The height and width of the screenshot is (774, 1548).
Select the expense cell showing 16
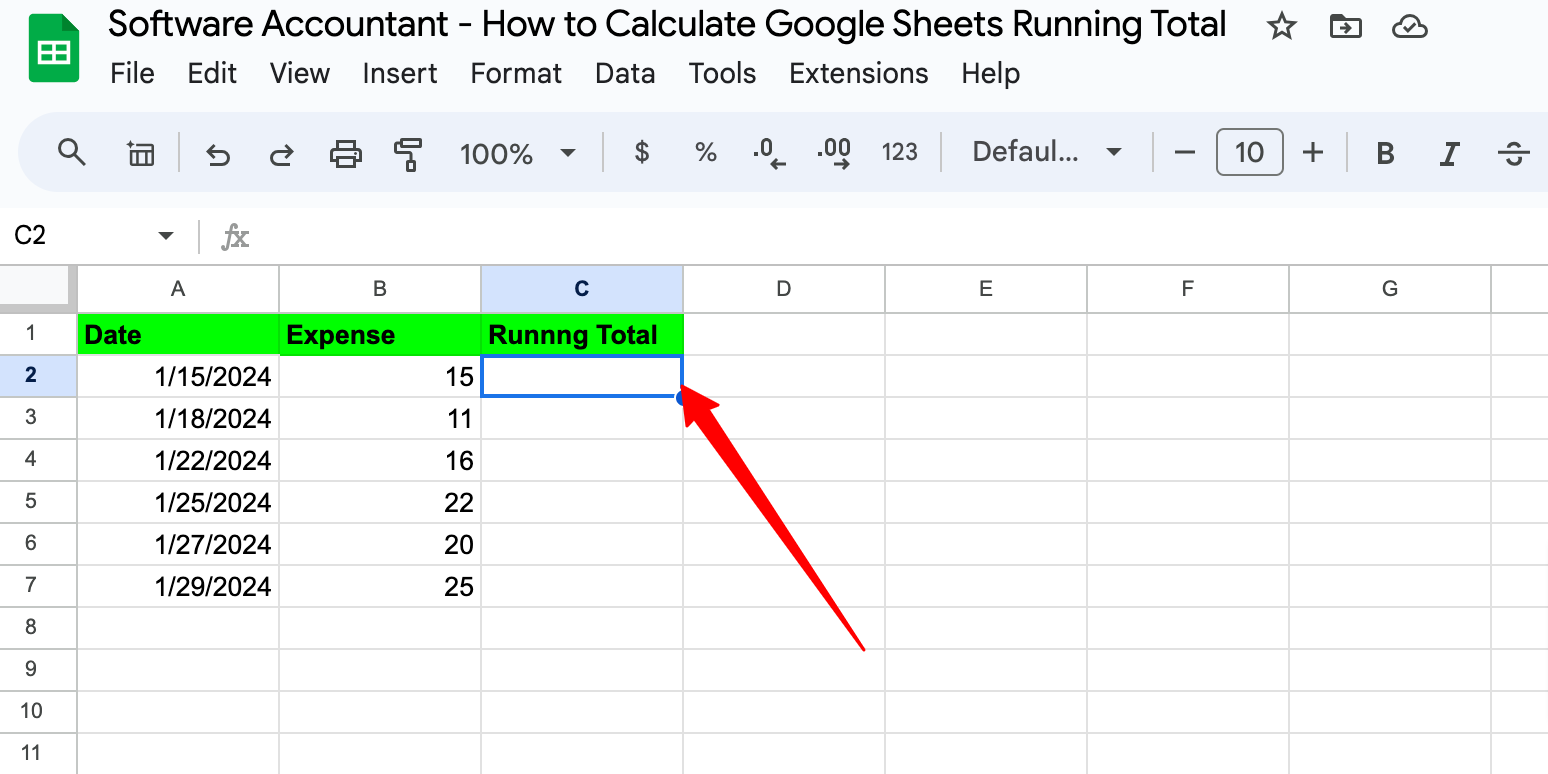(x=380, y=460)
